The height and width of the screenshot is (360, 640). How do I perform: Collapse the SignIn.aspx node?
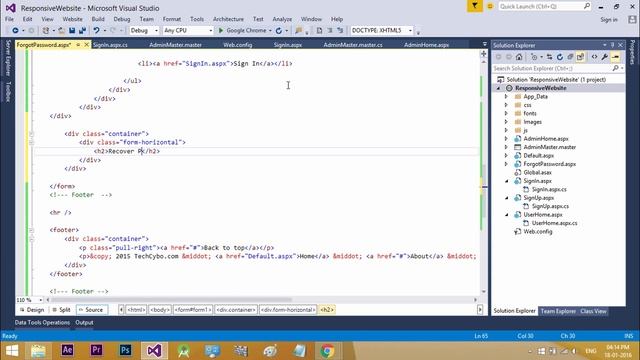(507, 181)
